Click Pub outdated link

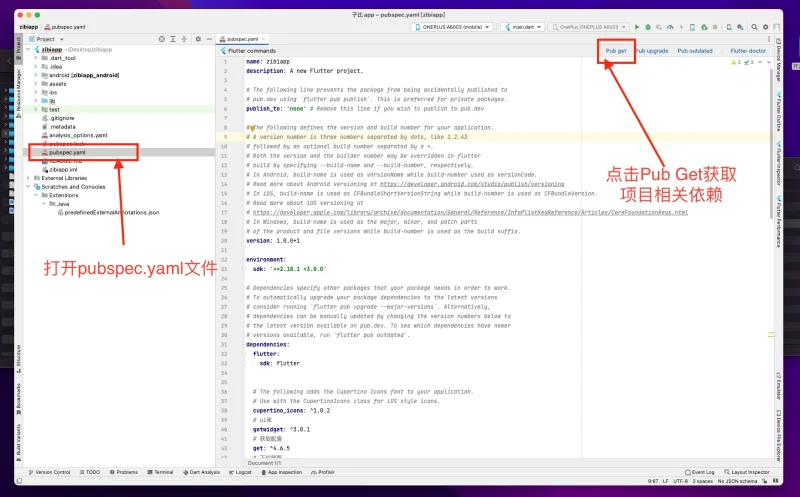click(x=695, y=51)
